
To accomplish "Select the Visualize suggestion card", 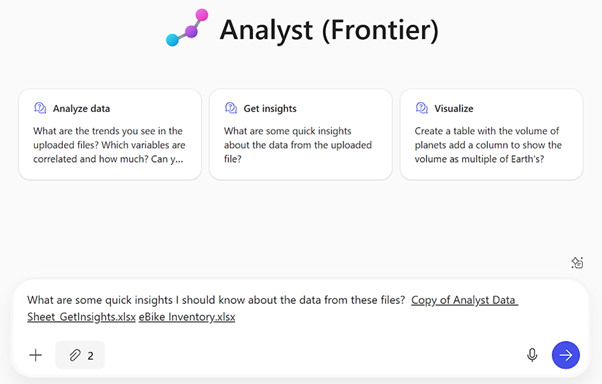I will click(x=491, y=134).
